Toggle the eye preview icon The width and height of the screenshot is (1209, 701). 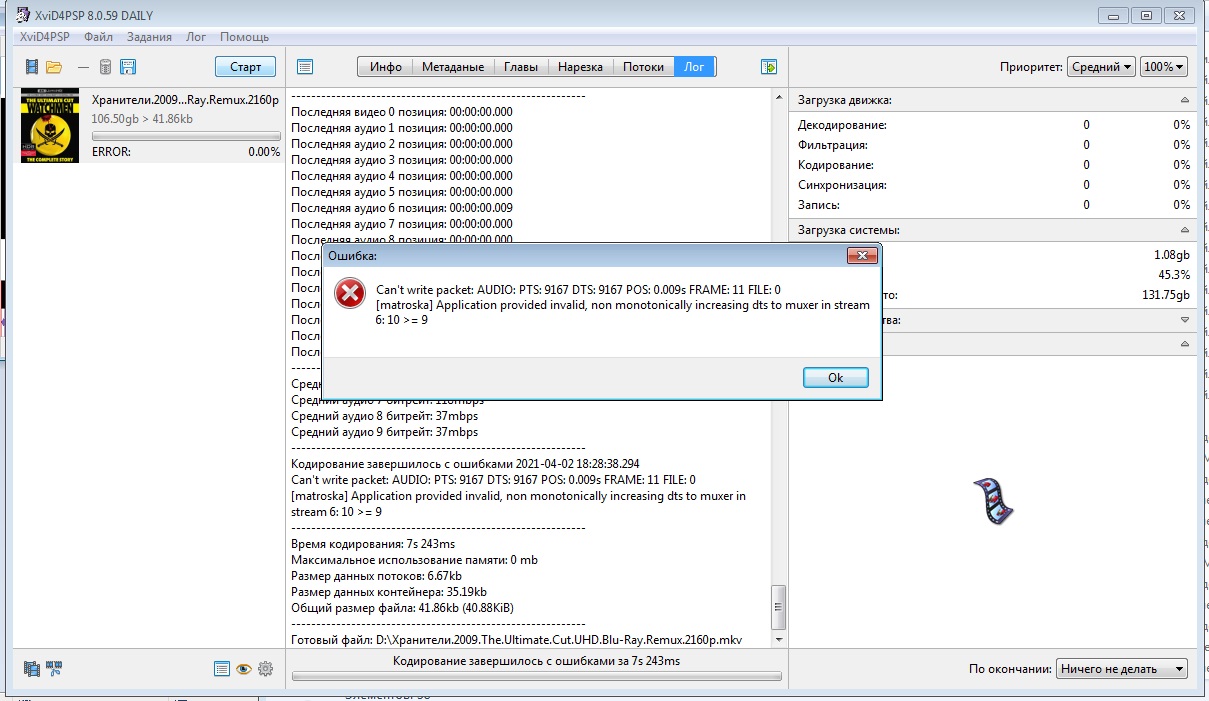click(x=243, y=669)
